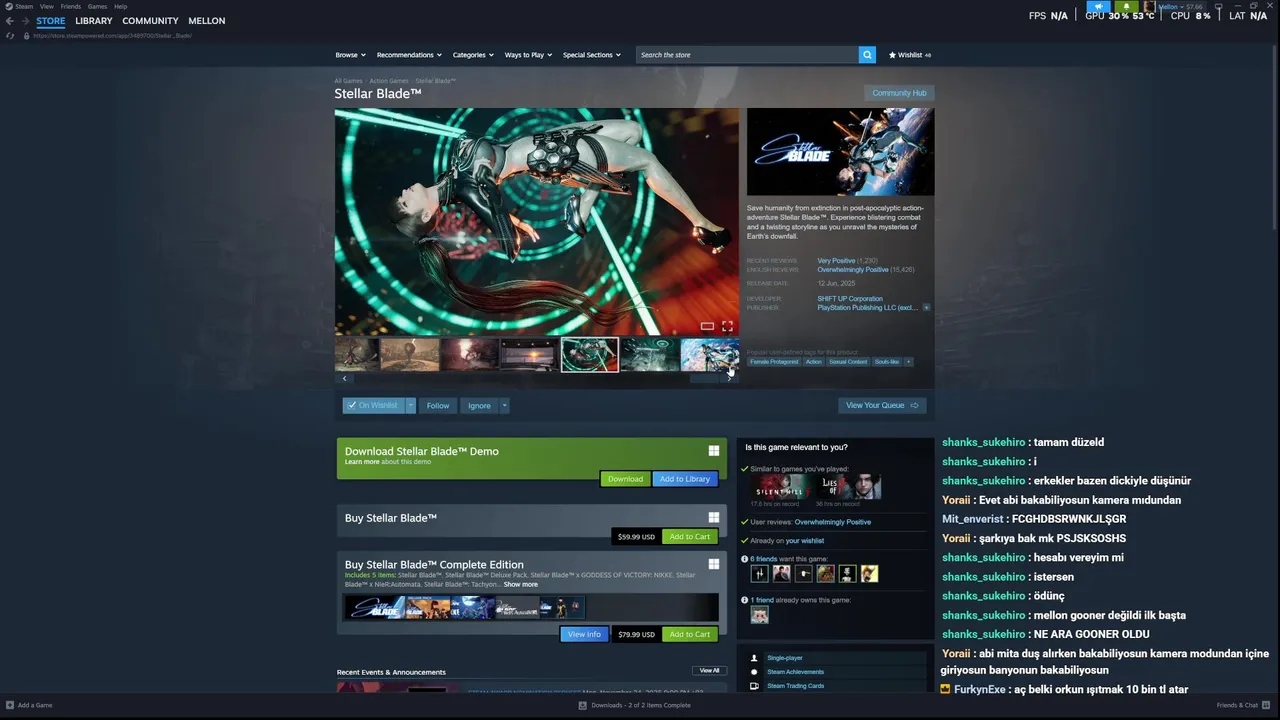Screen dimensions: 1280x720
Task: Click the Ignore button
Action: click(x=479, y=405)
